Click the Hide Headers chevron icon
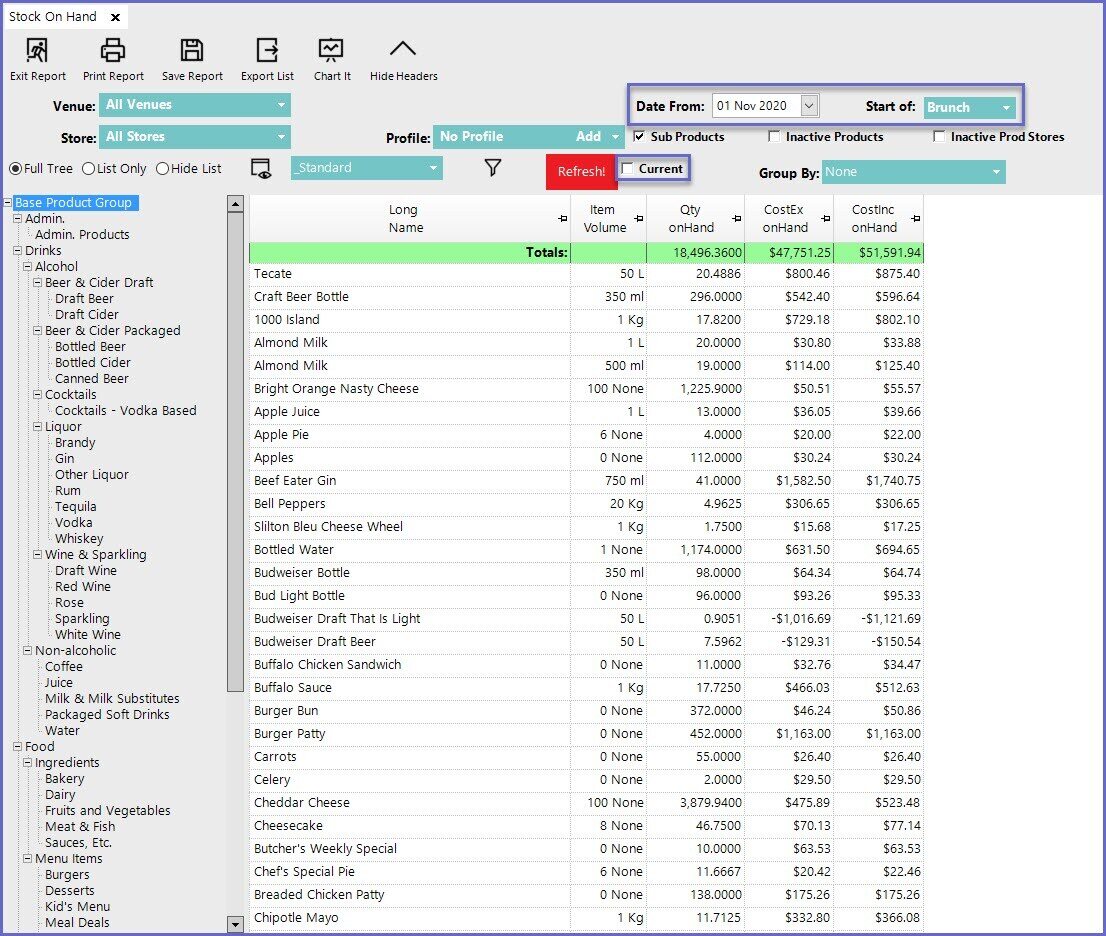 pyautogui.click(x=403, y=50)
